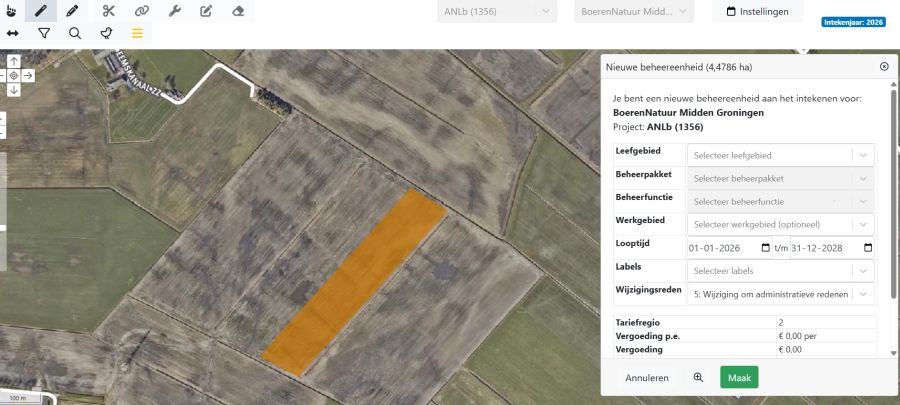900x405 pixels.
Task: Open the filter funnel tool
Action: 44,33
